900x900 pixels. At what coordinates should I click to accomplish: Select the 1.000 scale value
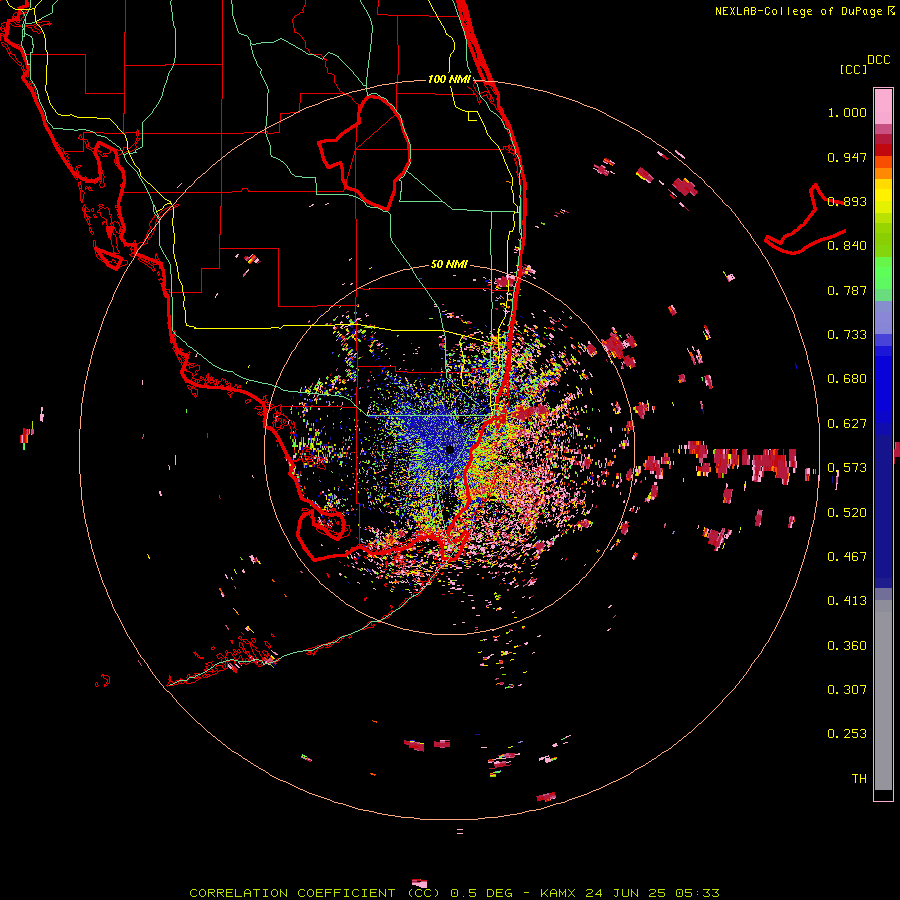(x=847, y=112)
